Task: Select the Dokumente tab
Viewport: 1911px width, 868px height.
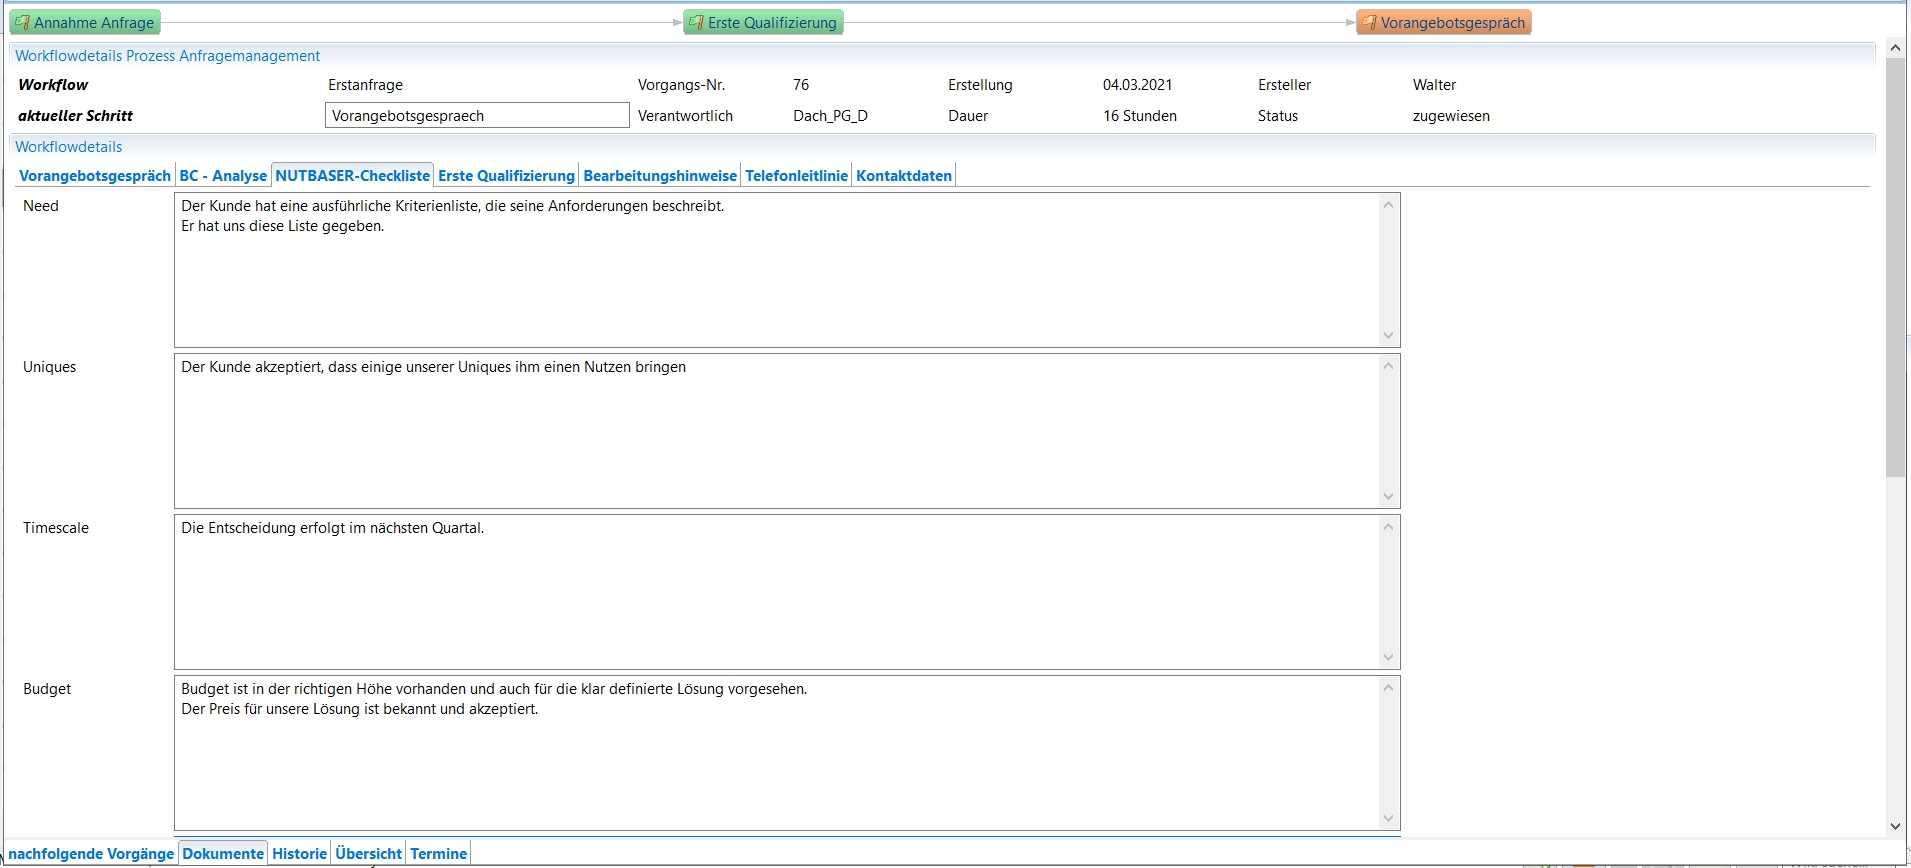Action: coord(223,854)
